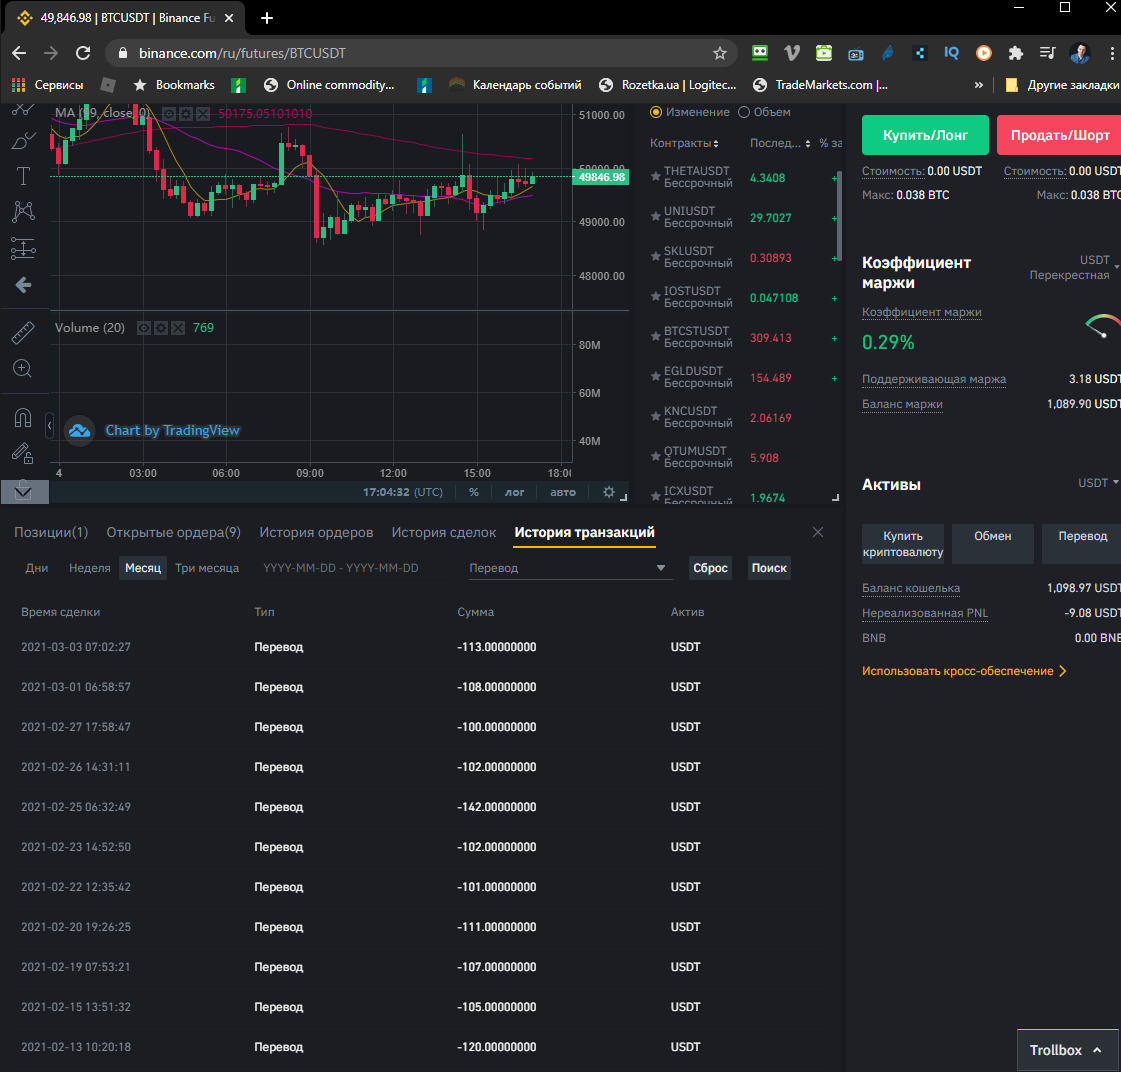Open the Vimeo browser extension
Screen dimensions: 1121x1072
(x=791, y=53)
